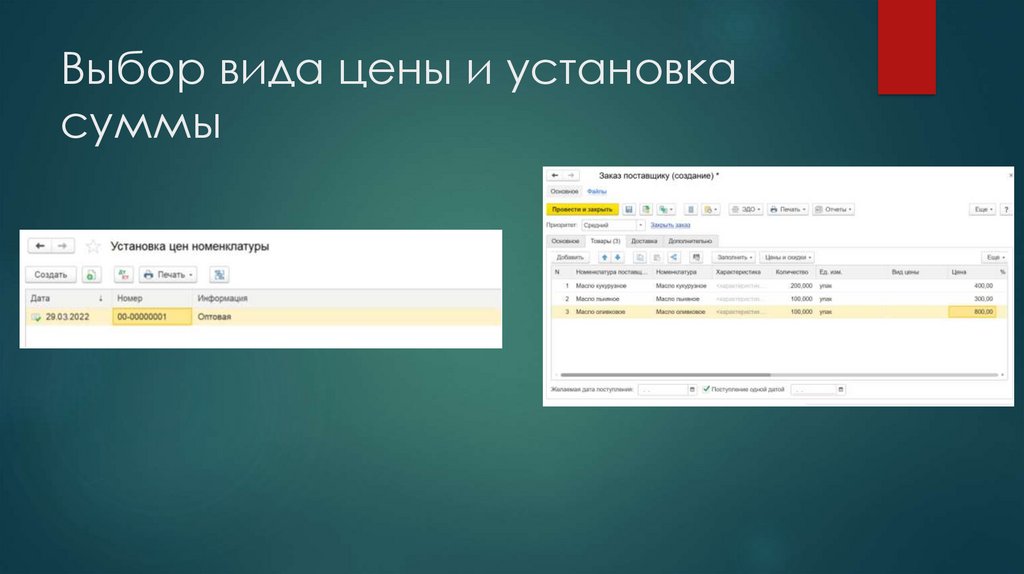Select the 200,000 quantity cell

pos(801,286)
